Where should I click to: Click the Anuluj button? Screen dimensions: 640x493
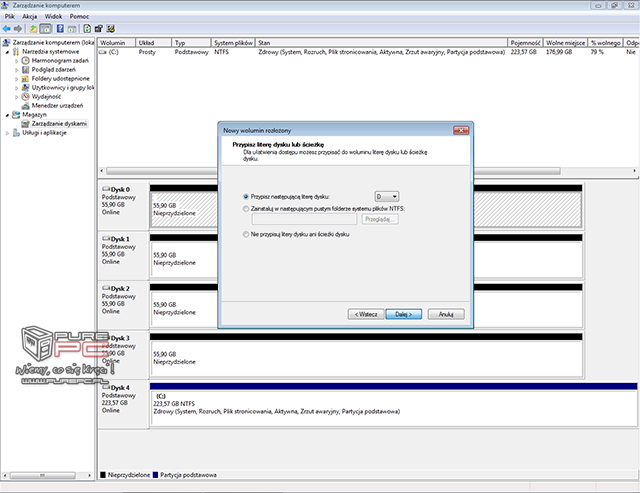point(446,314)
